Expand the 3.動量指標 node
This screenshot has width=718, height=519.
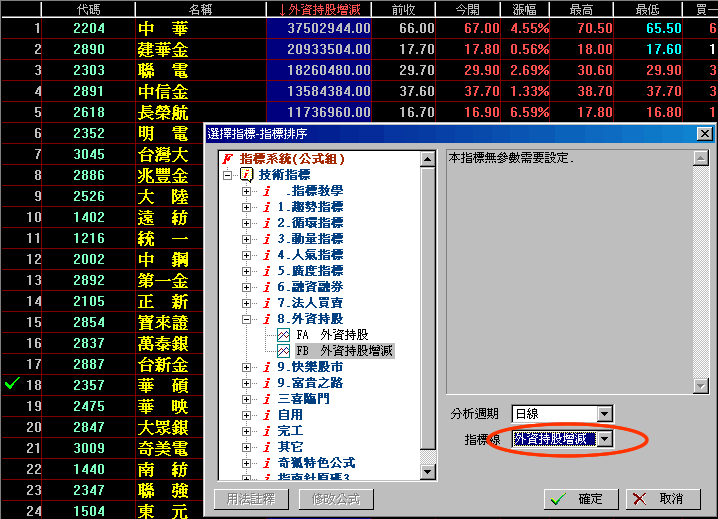click(246, 240)
